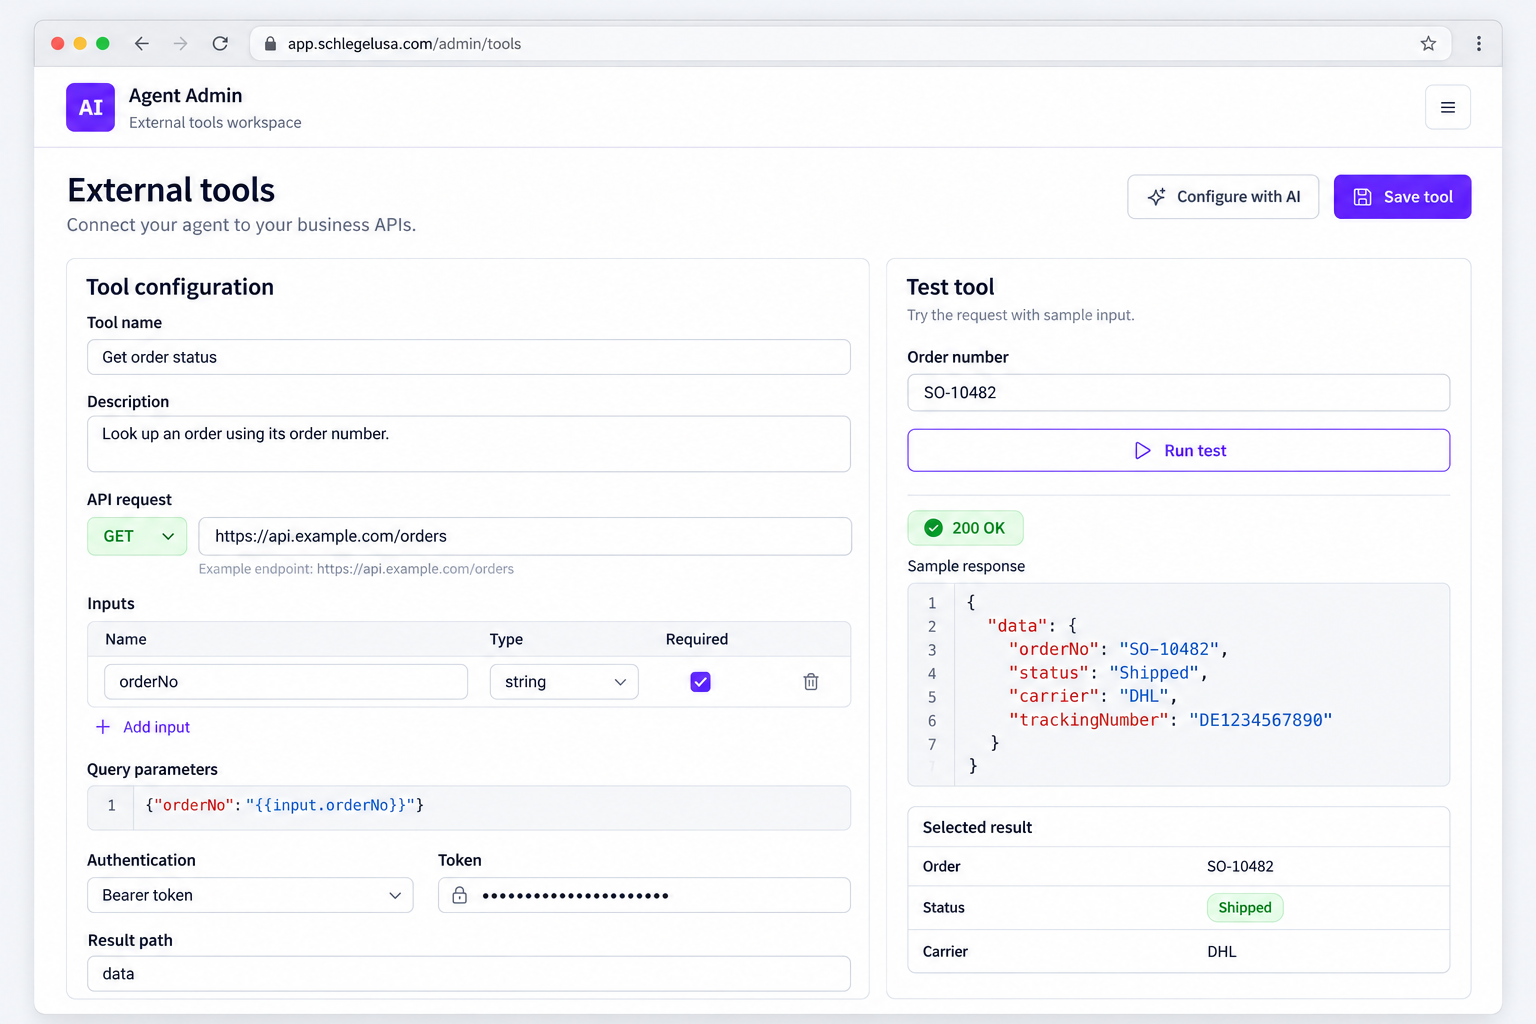The image size is (1536, 1024).
Task: Click the AI logo icon
Action: [90, 107]
